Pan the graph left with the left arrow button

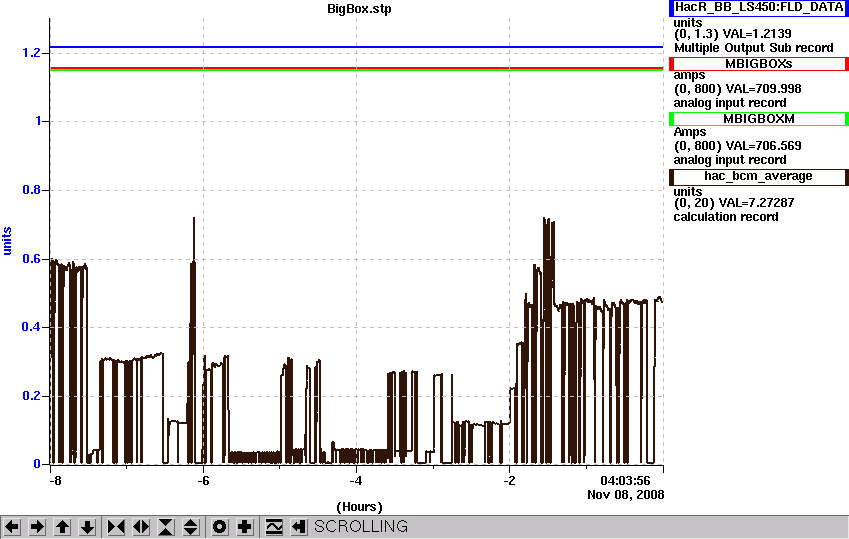click(x=11, y=527)
